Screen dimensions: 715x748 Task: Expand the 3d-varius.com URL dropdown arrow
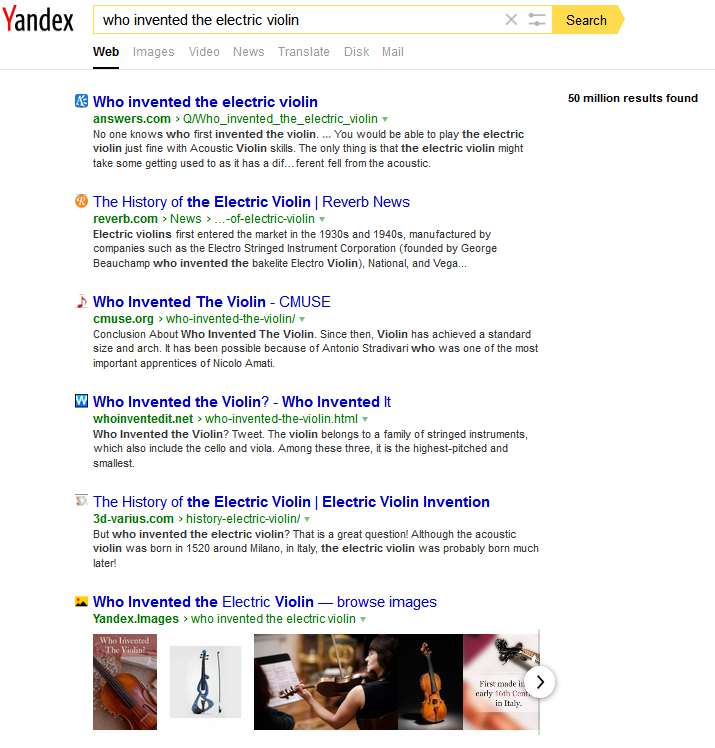point(307,519)
